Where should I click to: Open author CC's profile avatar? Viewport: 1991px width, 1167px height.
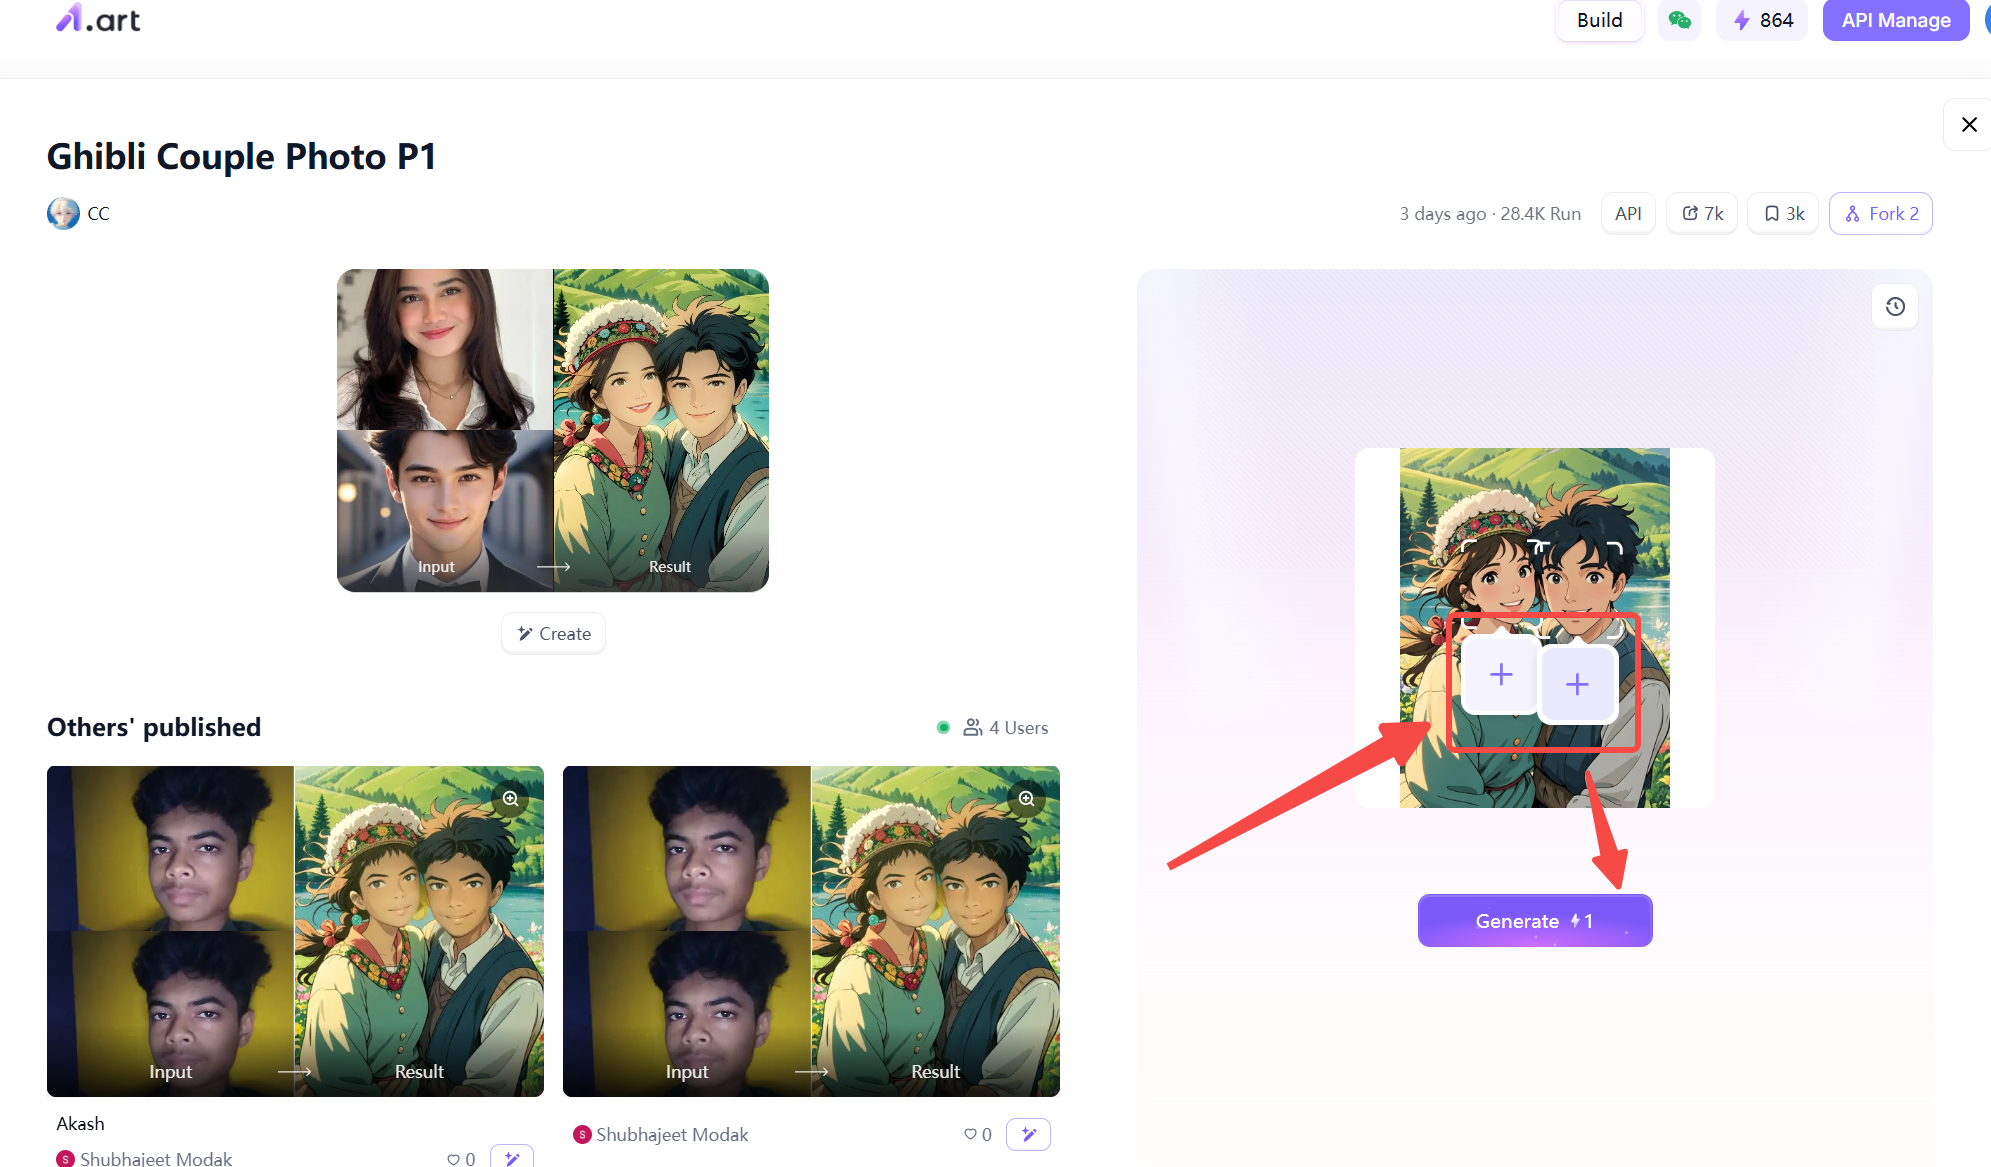63,214
